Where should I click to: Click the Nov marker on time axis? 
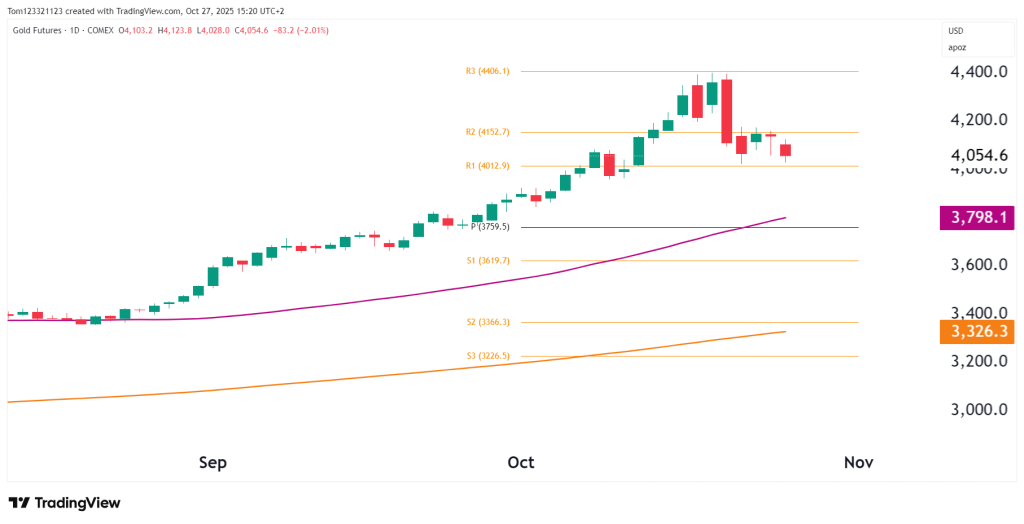[859, 462]
